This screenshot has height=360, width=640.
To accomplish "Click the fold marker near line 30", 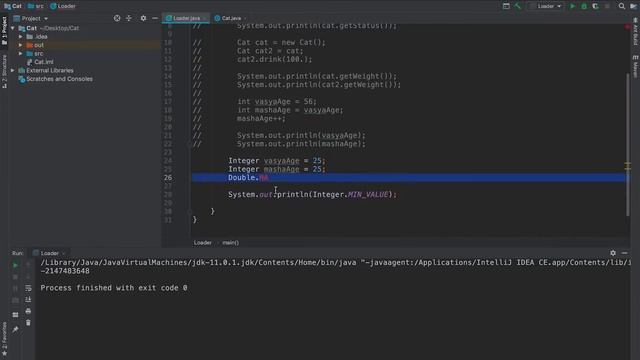I will tap(189, 211).
